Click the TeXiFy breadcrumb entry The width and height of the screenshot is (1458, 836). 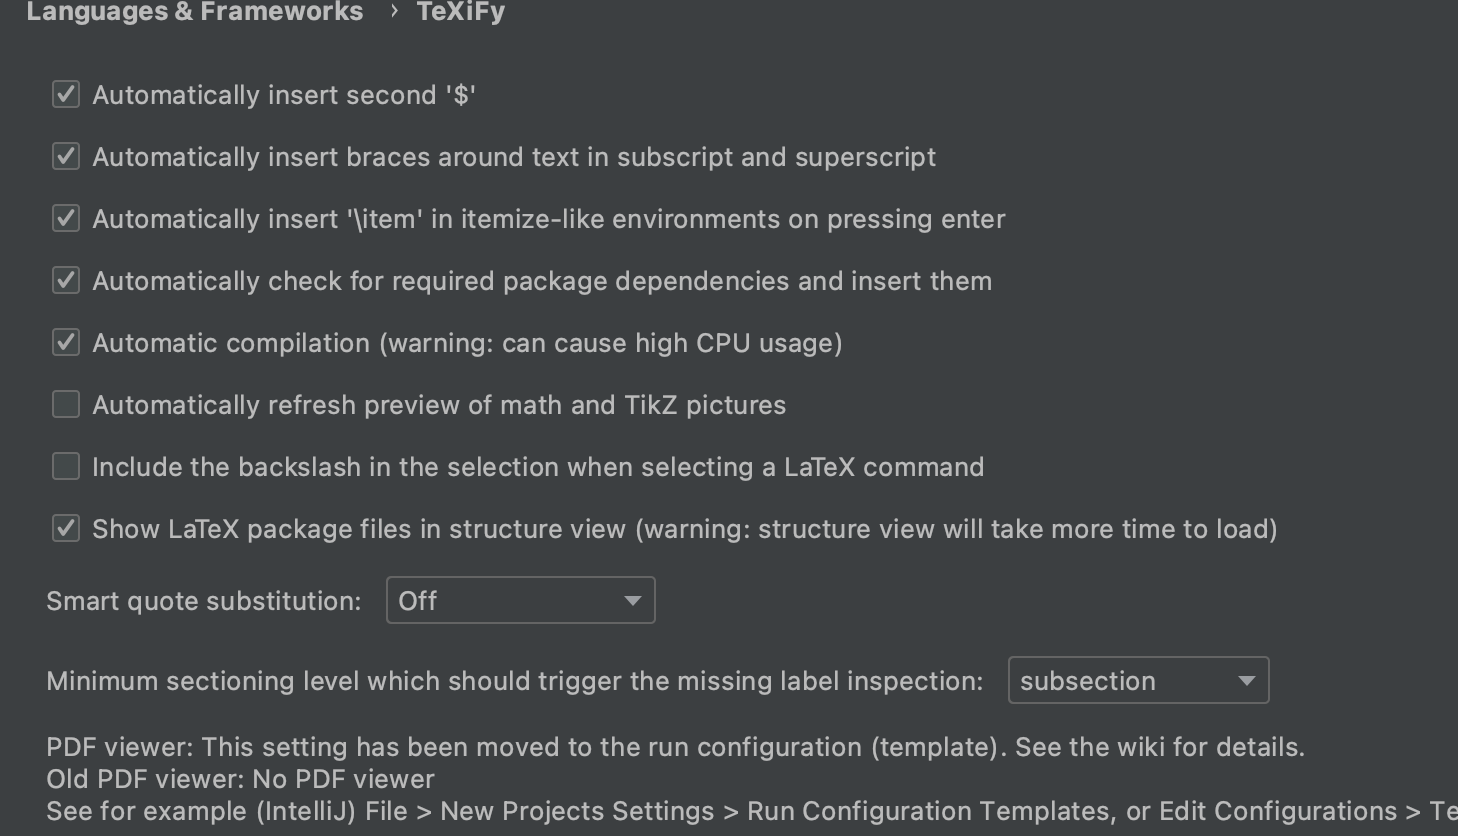coord(461,12)
